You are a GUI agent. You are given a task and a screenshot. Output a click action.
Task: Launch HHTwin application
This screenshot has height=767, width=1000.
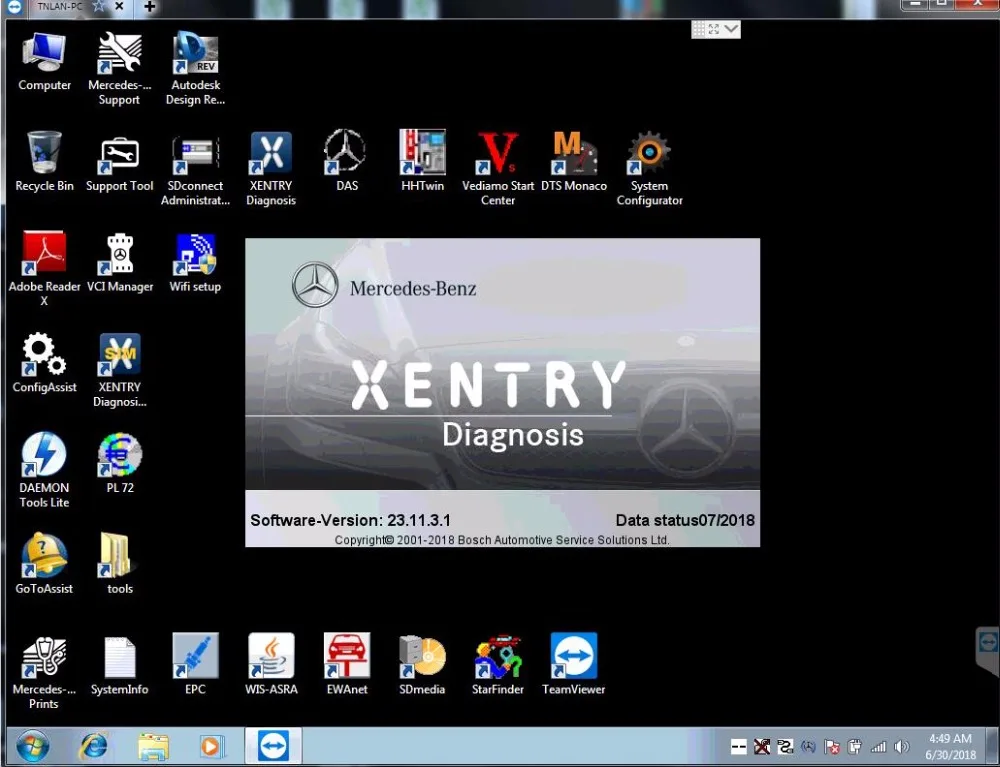tap(422, 160)
